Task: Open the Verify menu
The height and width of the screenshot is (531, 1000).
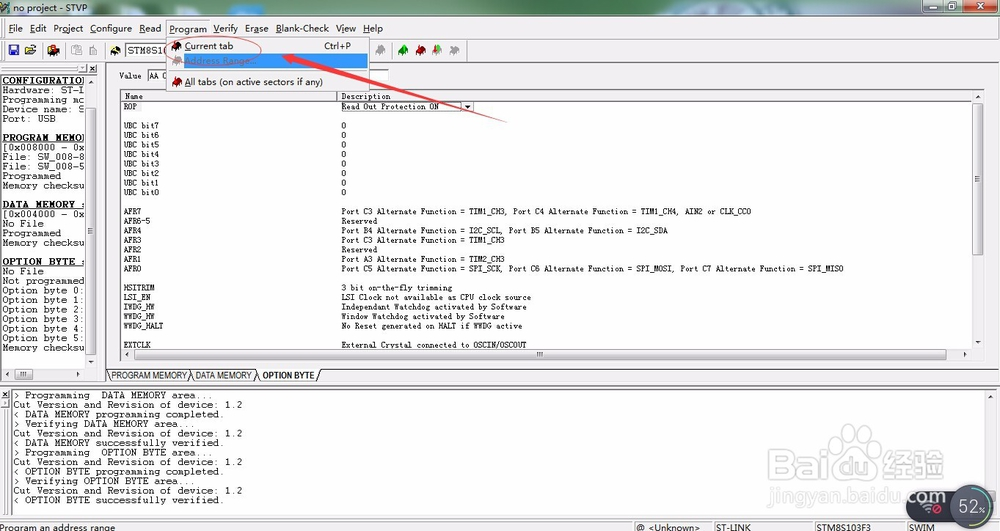Action: 225,29
